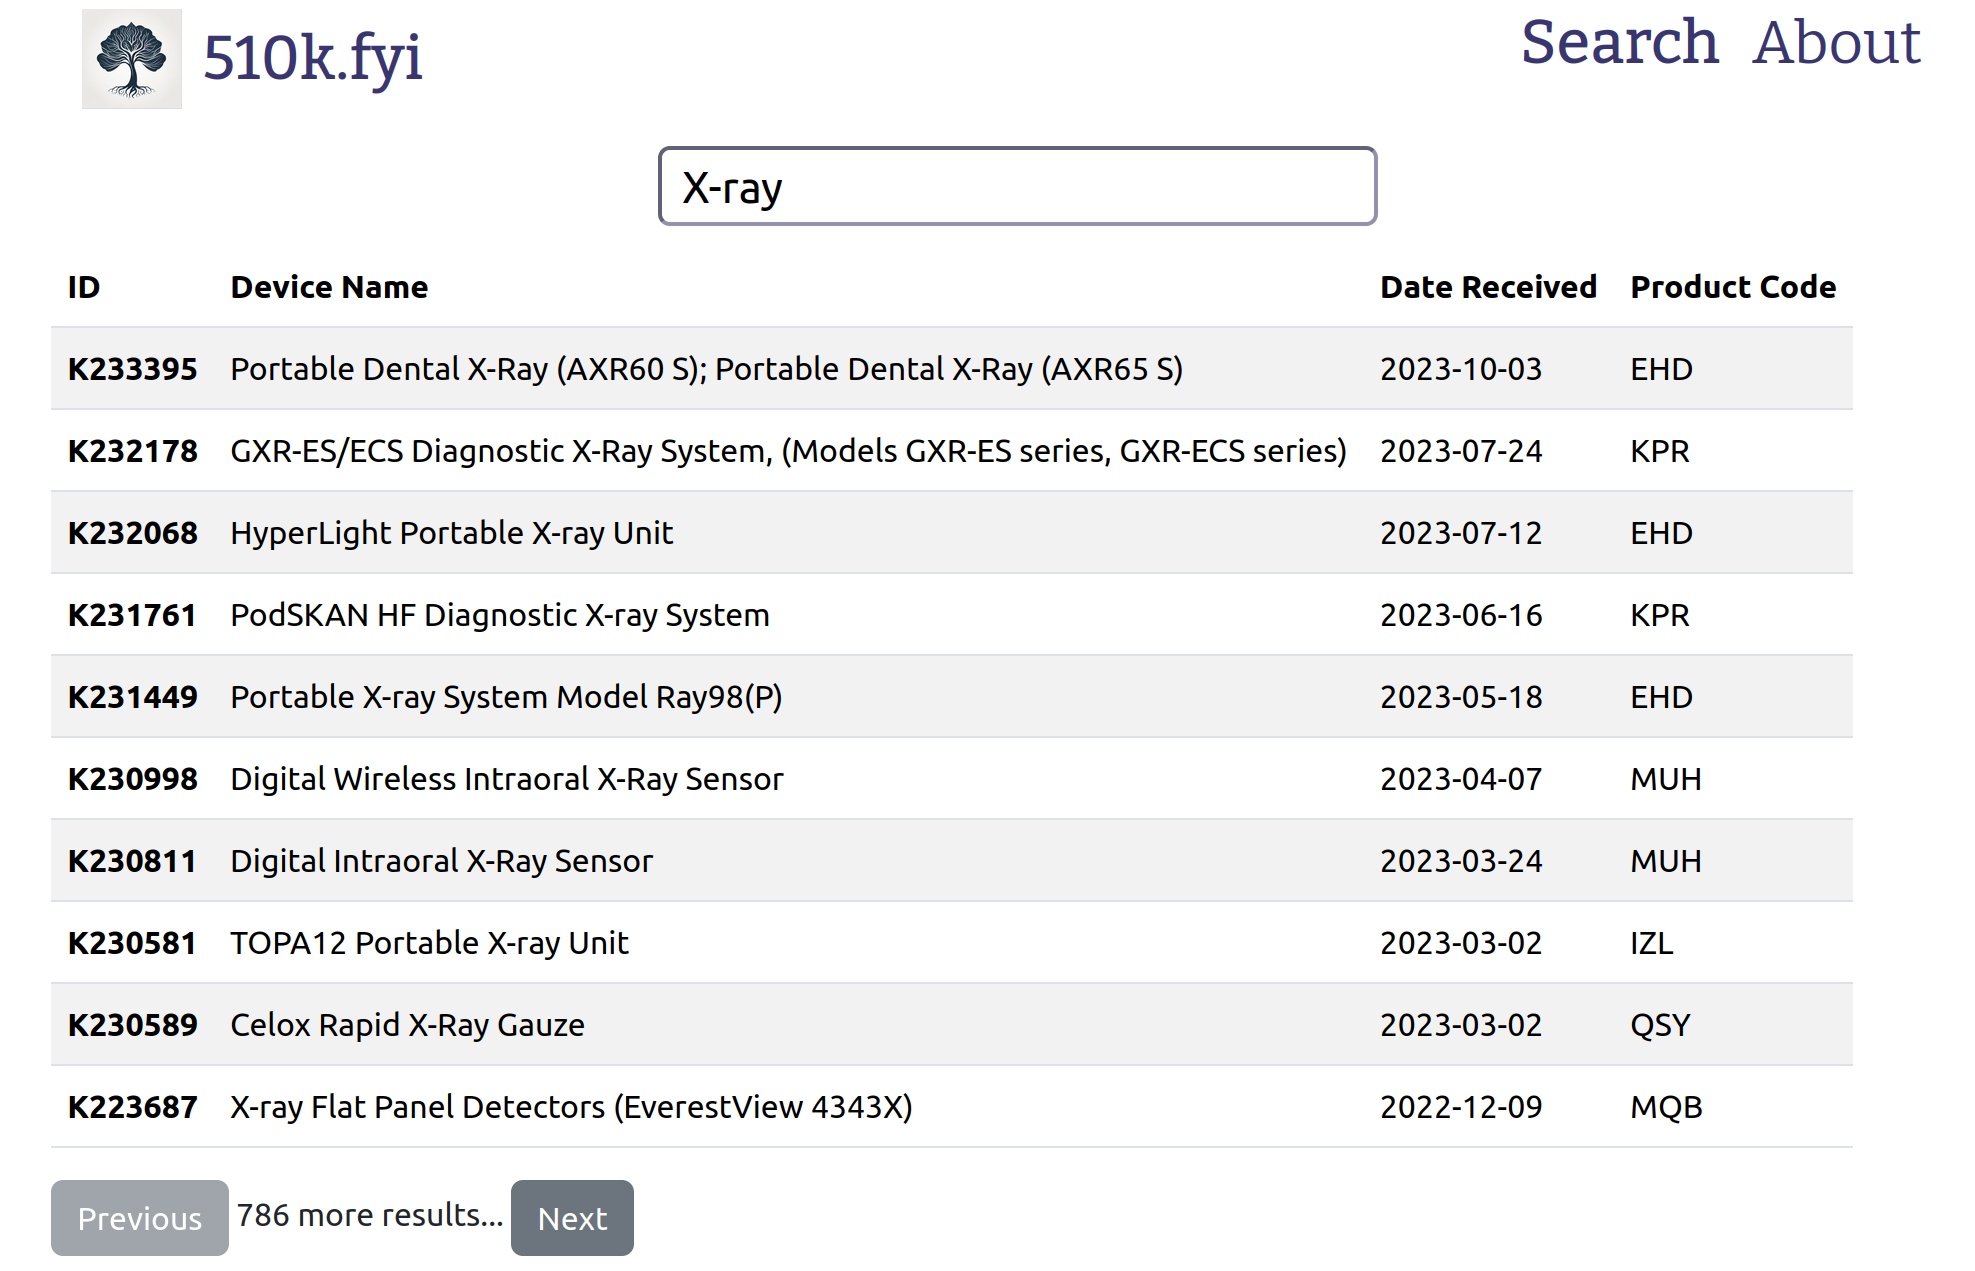Viewport: 1975px width, 1271px height.
Task: Open the Search menu item
Action: (1619, 42)
